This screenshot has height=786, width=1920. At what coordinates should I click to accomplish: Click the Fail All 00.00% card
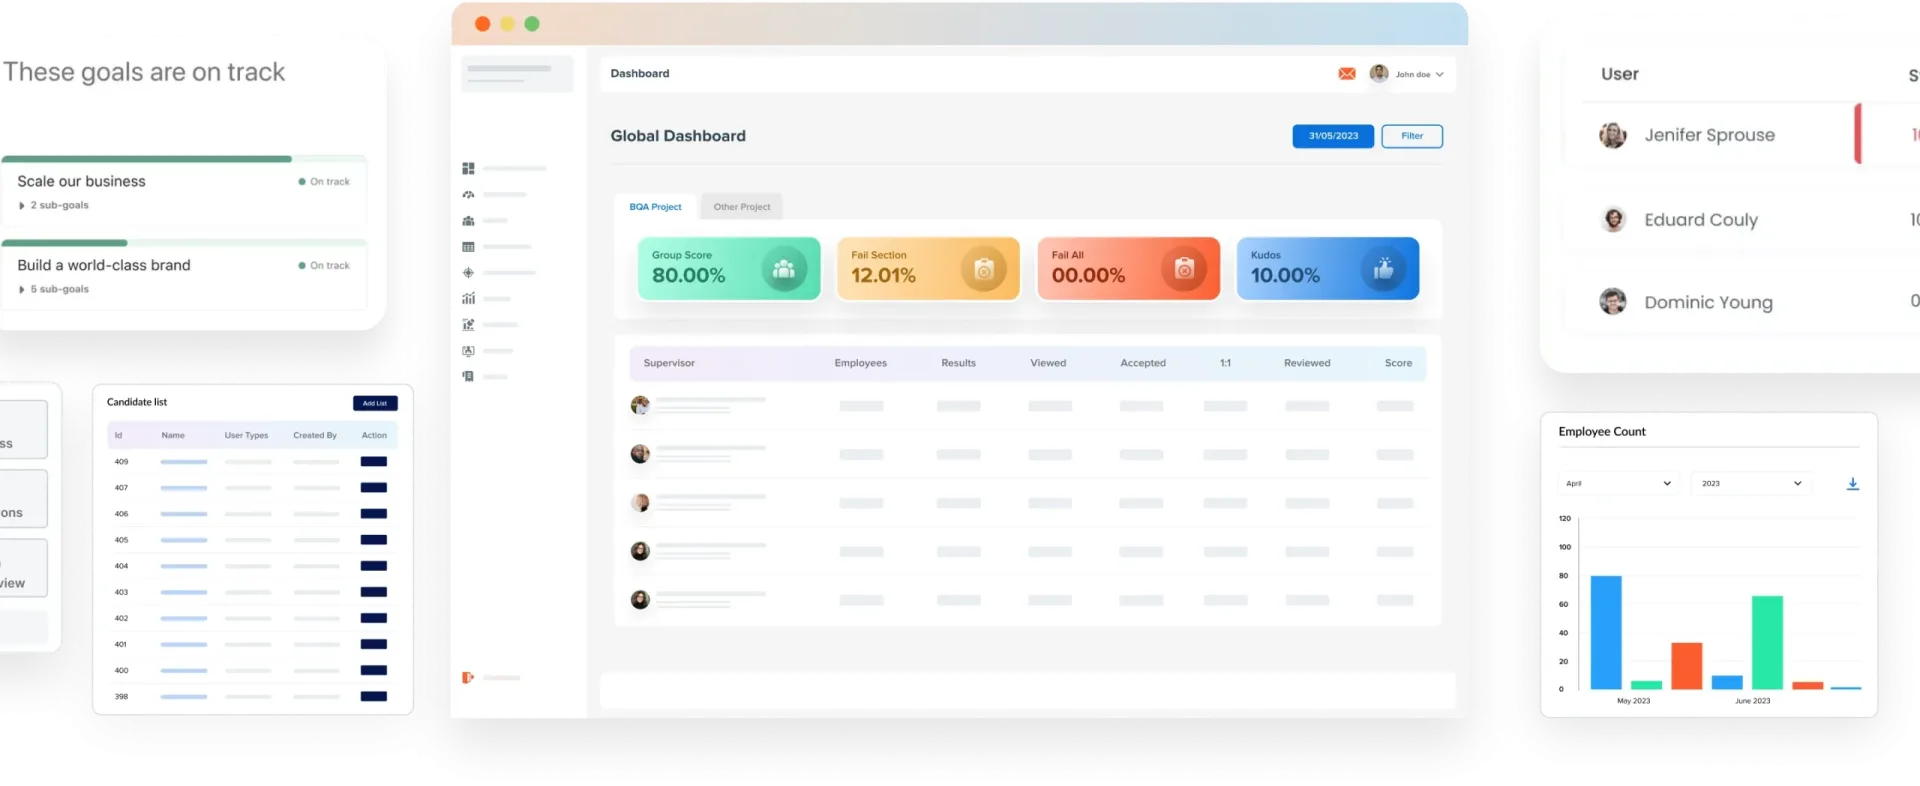pyautogui.click(x=1128, y=269)
